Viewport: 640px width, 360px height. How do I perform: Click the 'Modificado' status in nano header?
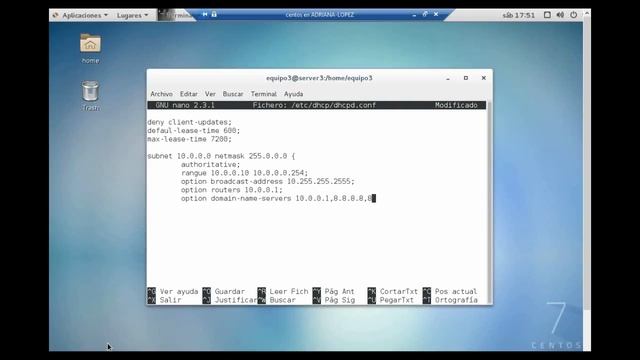456,105
